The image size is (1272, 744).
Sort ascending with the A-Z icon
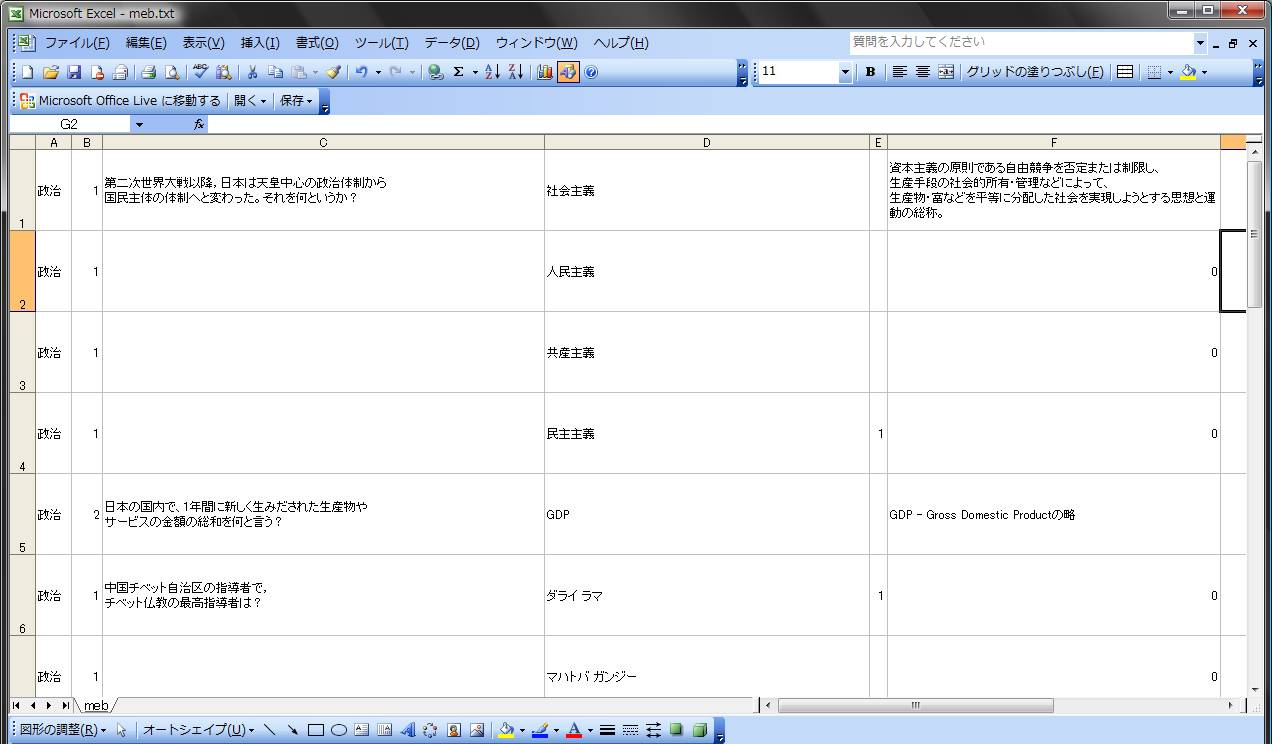click(x=492, y=72)
